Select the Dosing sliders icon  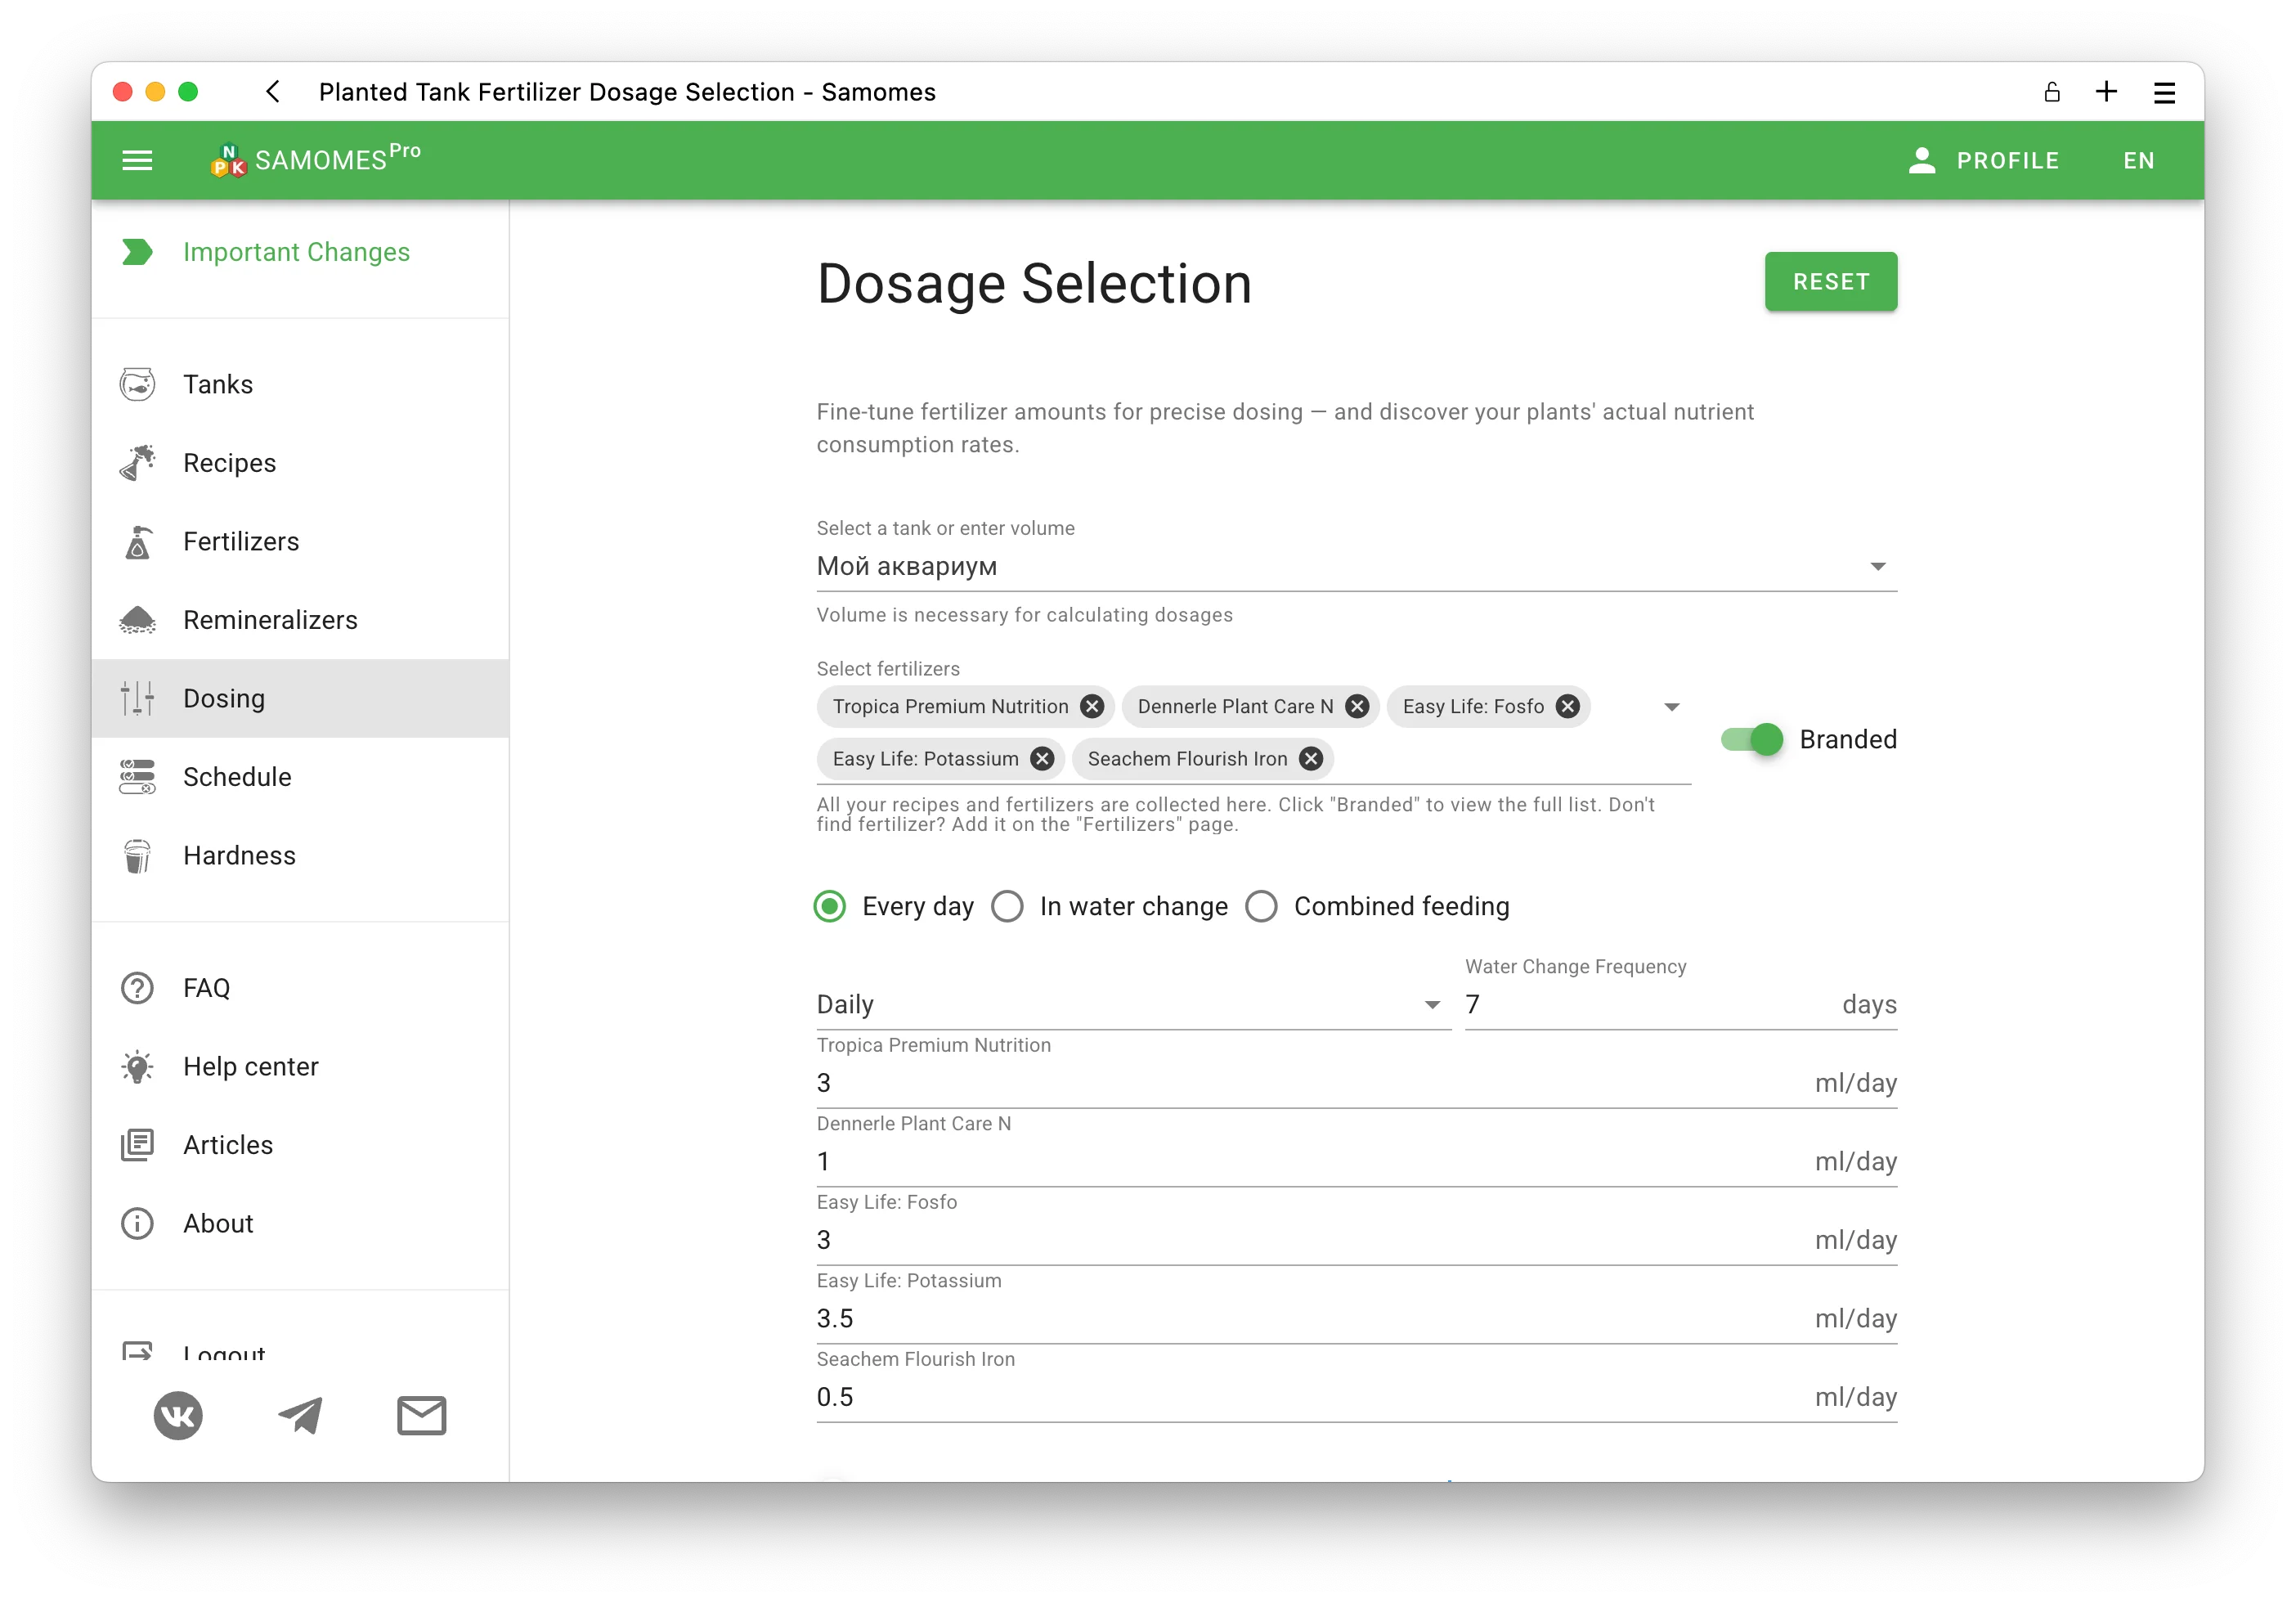(x=137, y=698)
